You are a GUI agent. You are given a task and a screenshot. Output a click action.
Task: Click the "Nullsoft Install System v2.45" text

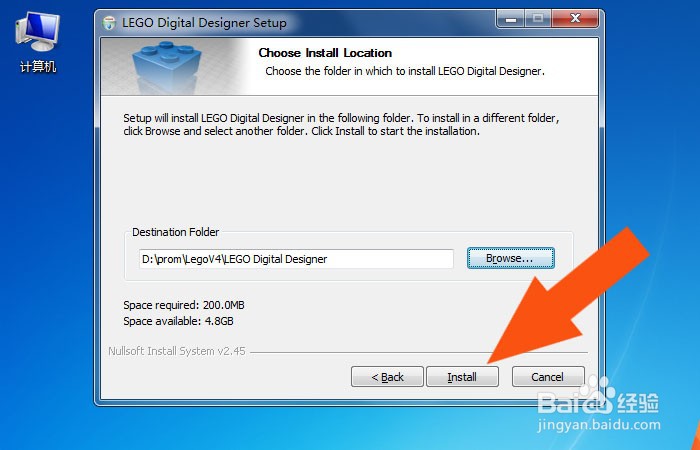pos(177,351)
